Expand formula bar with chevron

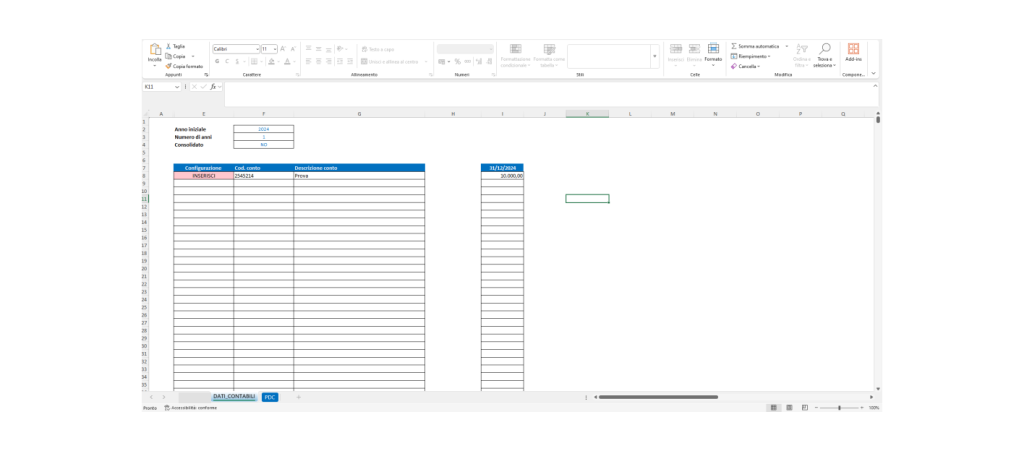(x=875, y=87)
